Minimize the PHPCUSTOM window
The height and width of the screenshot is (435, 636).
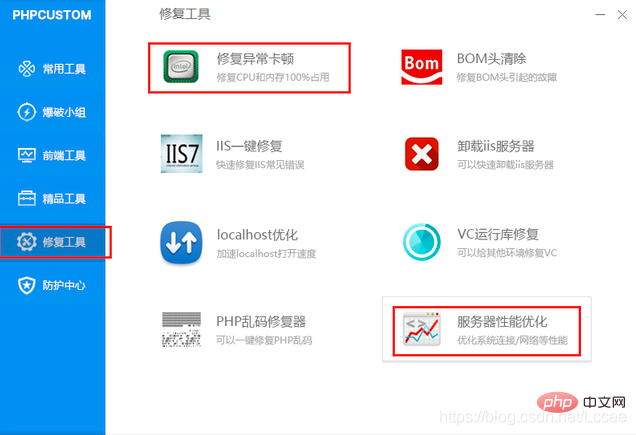[600, 15]
